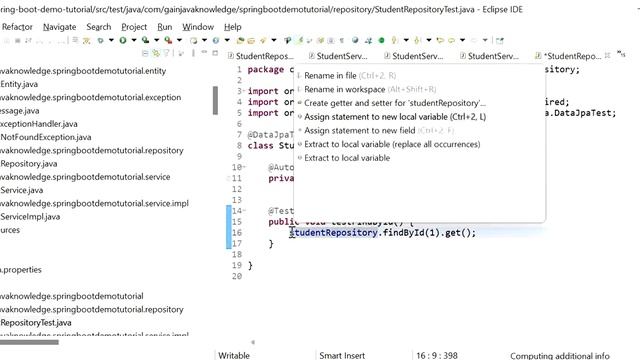The image size is (640, 360).
Task: Click the External Tools run icon with red toolbox
Action: pyautogui.click(x=168, y=40)
